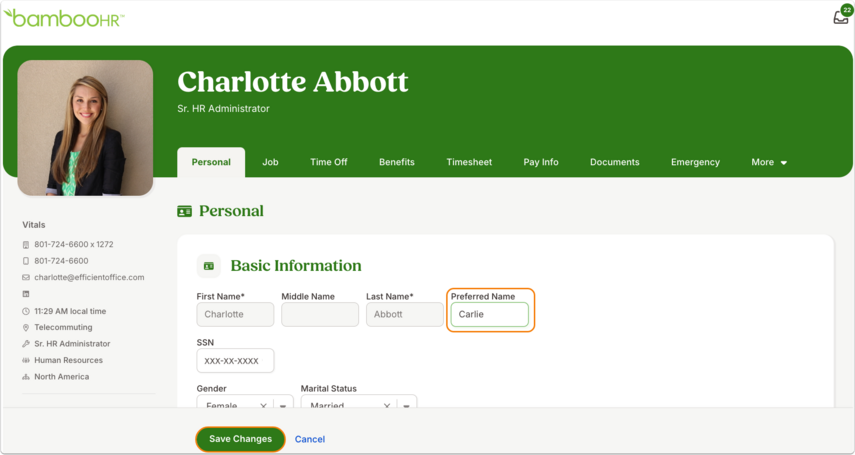Focus the Middle Name field
This screenshot has height=455, width=855.
[x=320, y=314]
